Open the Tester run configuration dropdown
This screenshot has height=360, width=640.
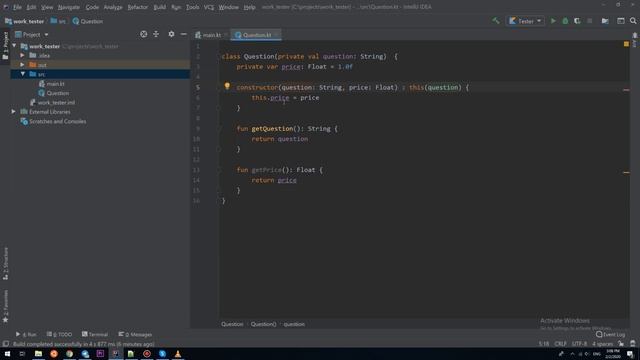(525, 21)
